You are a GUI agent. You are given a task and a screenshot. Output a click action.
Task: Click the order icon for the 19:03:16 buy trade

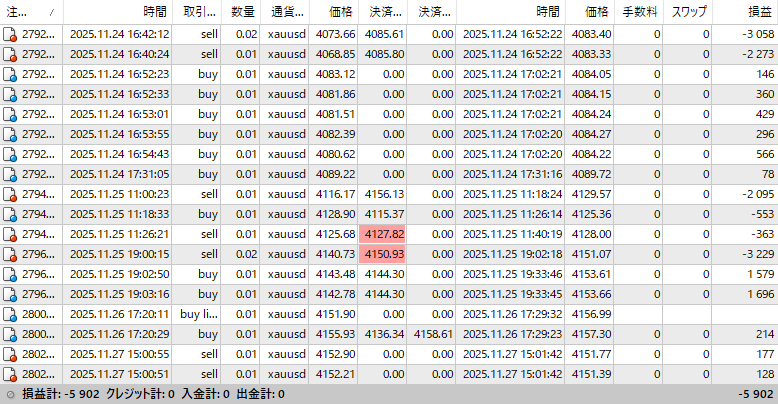[x=11, y=294]
